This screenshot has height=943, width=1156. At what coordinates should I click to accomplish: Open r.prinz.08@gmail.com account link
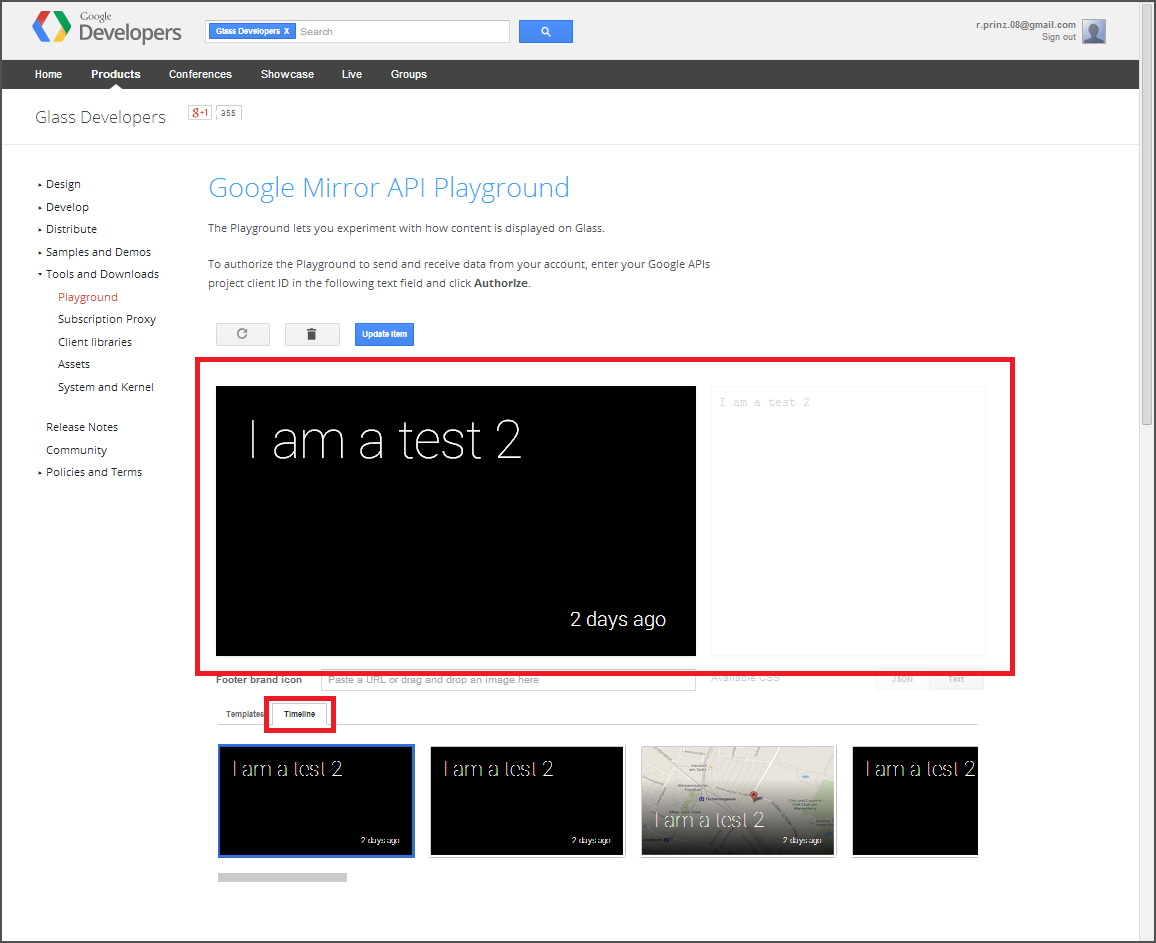point(1026,24)
